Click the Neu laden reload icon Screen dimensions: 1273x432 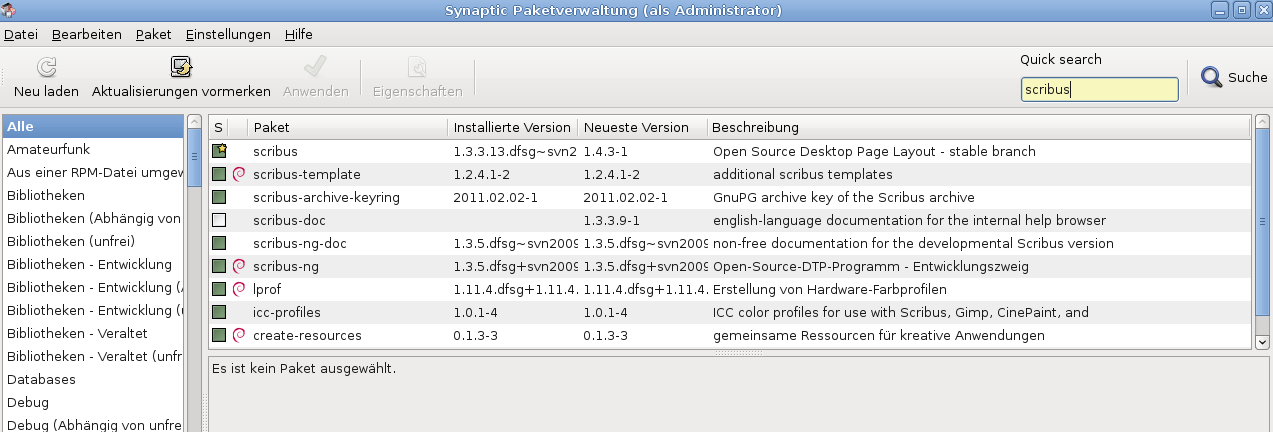tap(47, 67)
